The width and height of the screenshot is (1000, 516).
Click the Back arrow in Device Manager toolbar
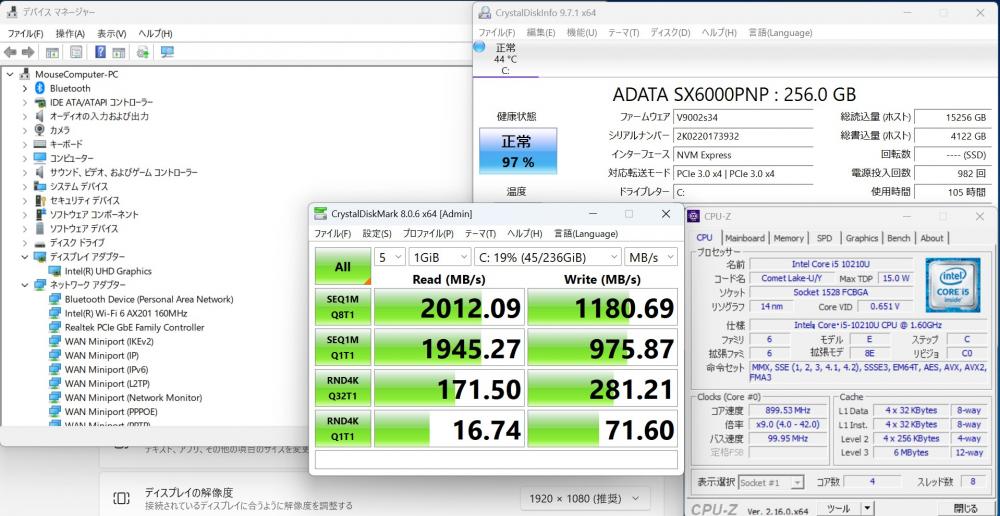10,52
